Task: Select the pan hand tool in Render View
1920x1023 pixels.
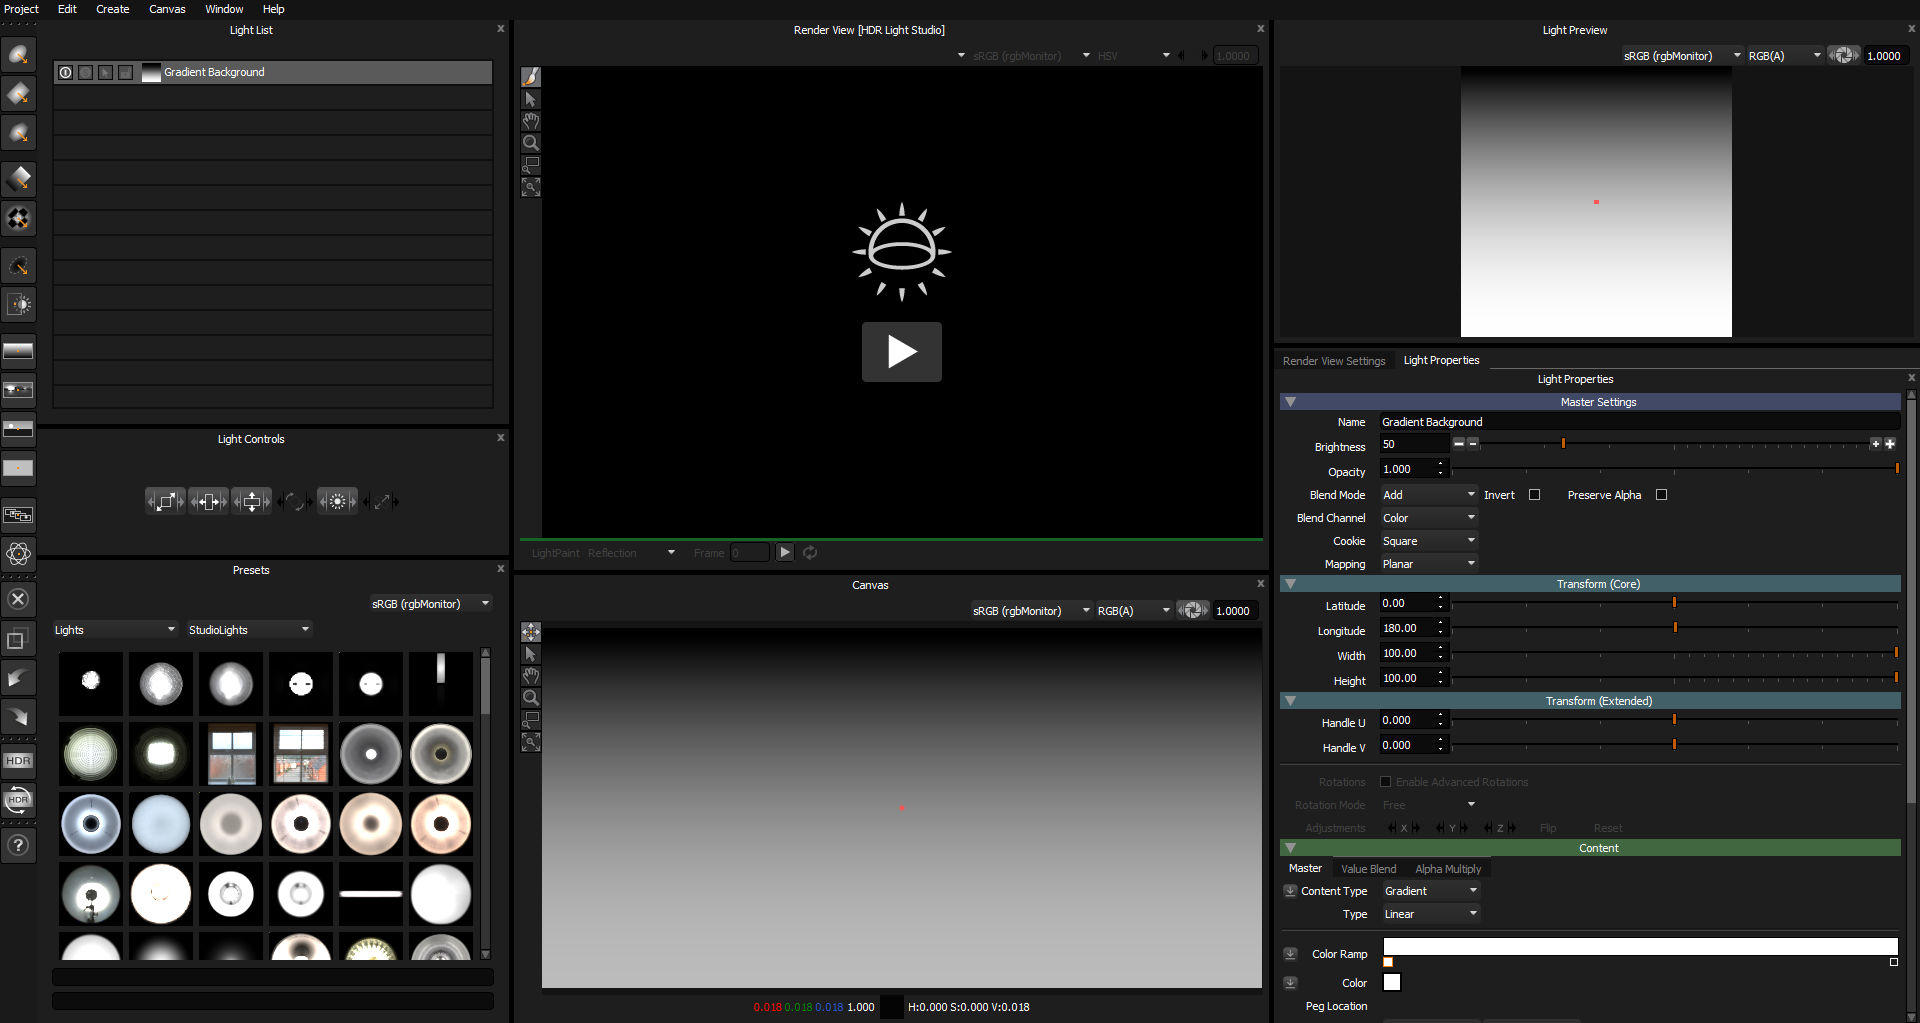Action: tap(531, 121)
